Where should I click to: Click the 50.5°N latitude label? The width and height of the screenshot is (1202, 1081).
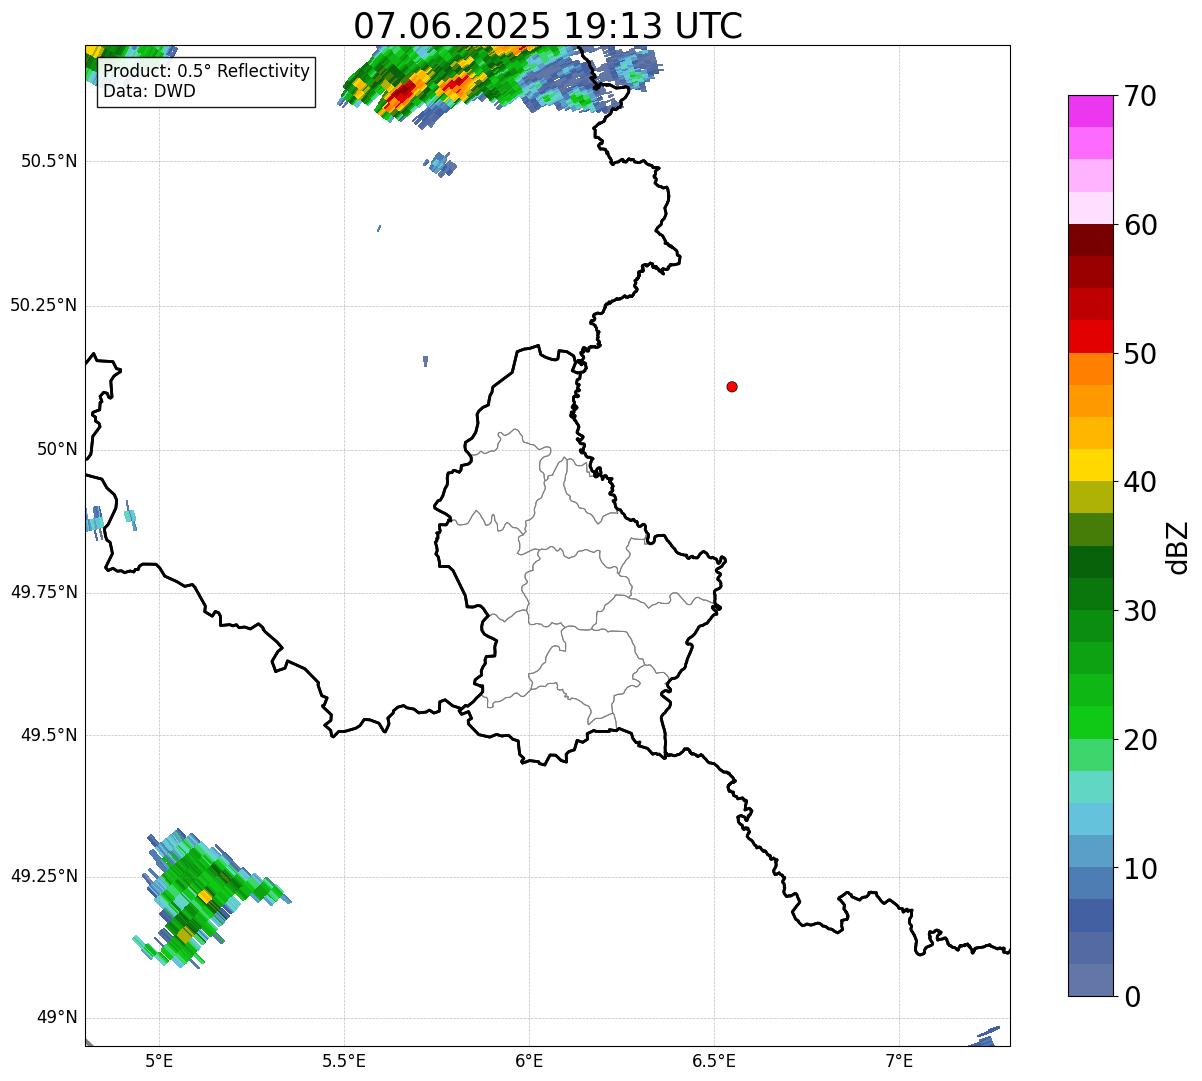[x=49, y=161]
